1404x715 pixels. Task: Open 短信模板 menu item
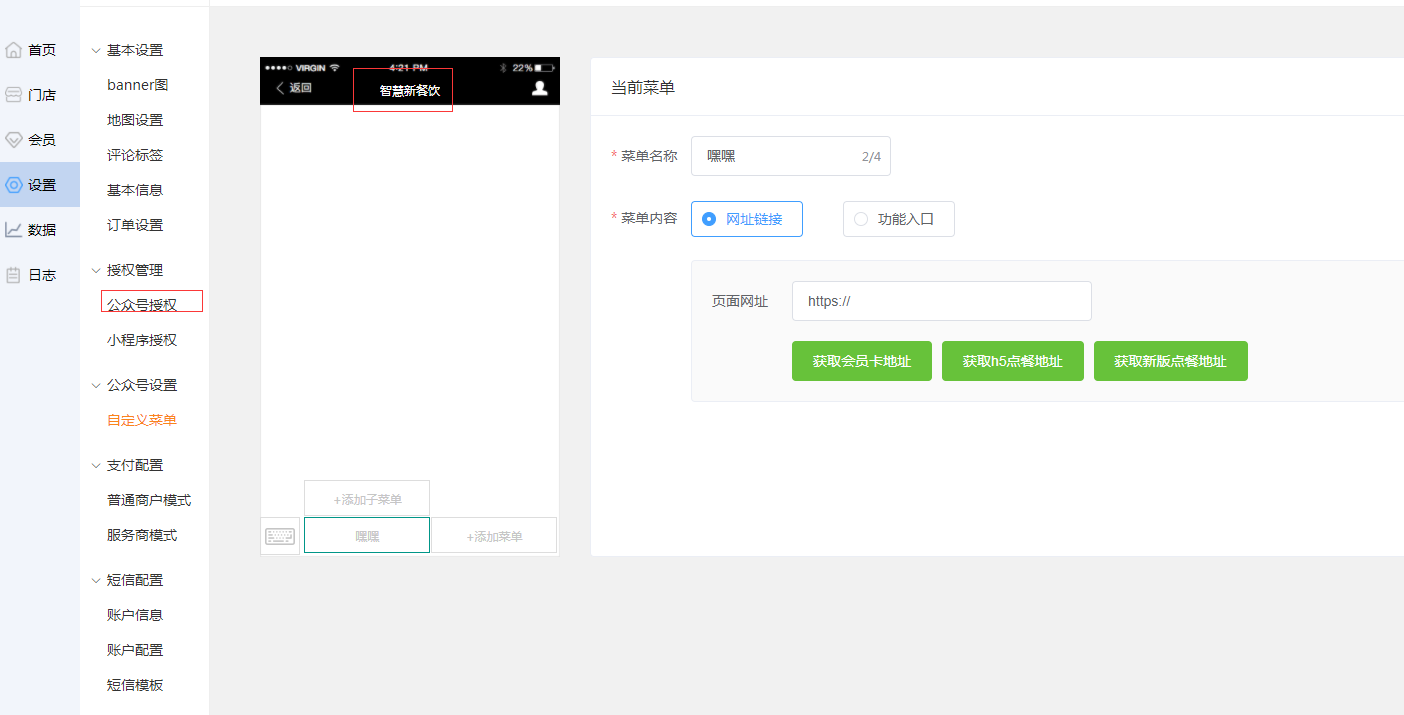pos(135,685)
